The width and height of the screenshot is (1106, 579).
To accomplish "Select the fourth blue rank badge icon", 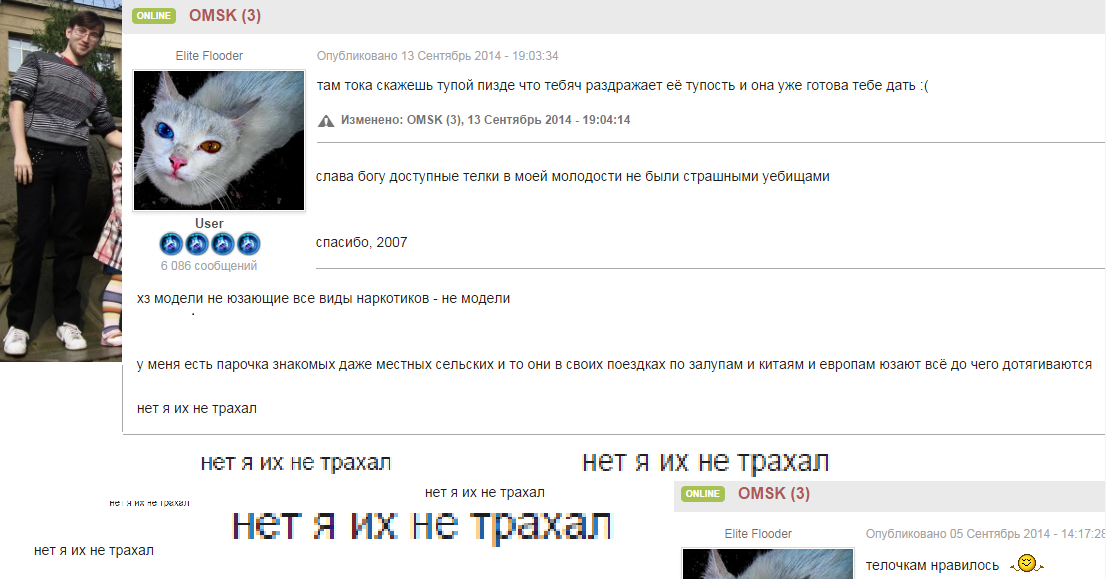I will click(250, 242).
